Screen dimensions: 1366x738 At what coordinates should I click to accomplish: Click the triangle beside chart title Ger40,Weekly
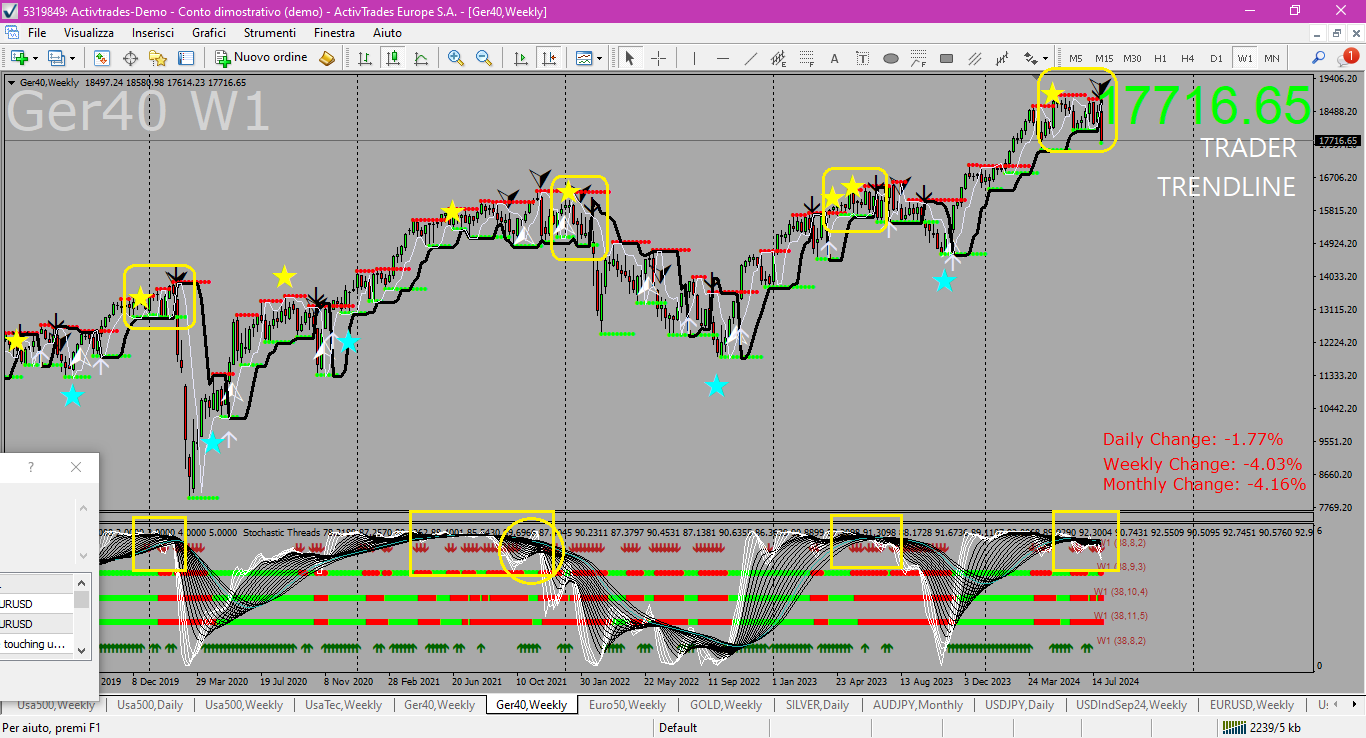coord(11,83)
